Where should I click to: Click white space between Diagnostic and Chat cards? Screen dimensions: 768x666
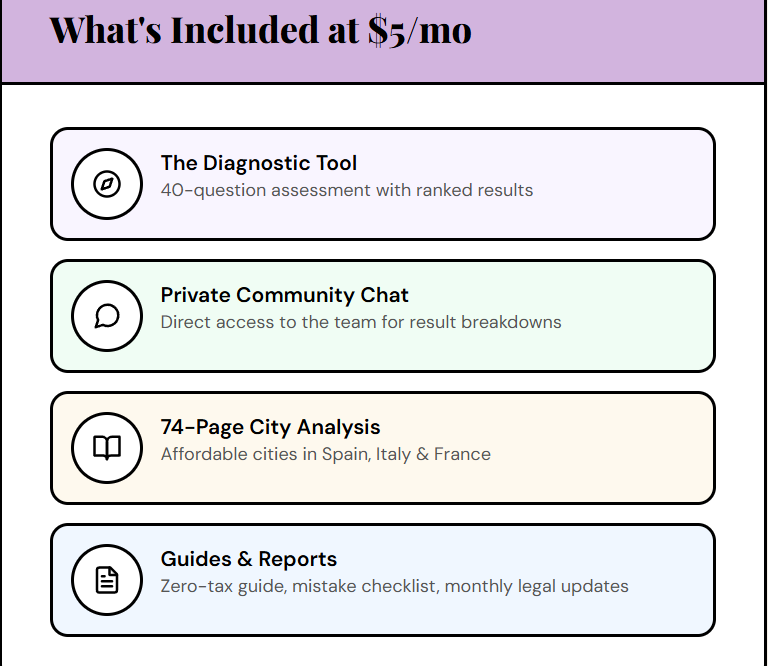tap(382, 250)
